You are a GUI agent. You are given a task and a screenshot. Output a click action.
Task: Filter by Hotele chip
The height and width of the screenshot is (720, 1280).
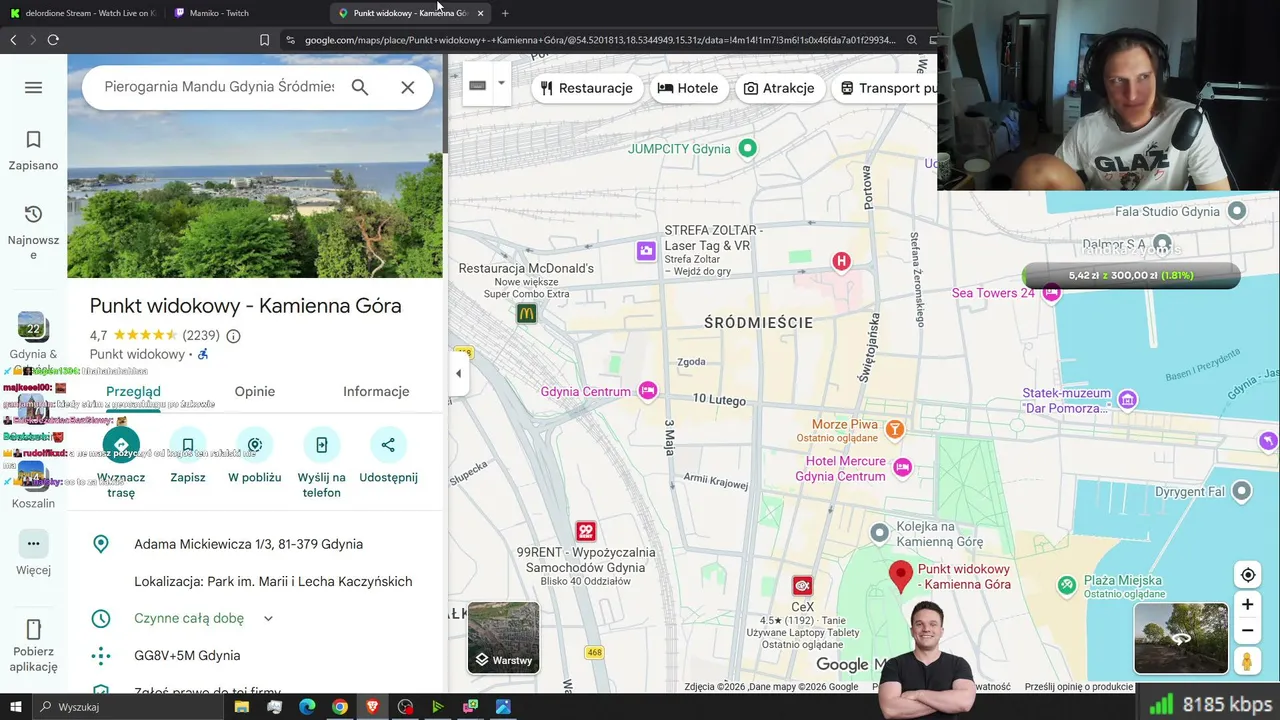pos(688,88)
